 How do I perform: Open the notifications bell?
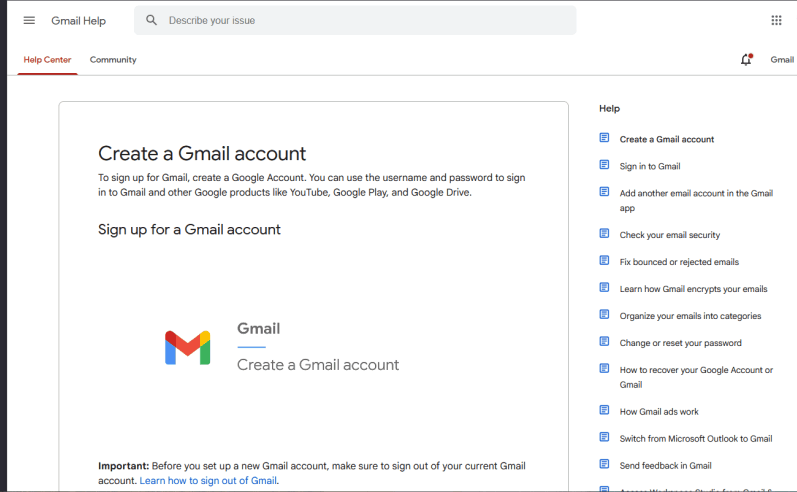745,60
